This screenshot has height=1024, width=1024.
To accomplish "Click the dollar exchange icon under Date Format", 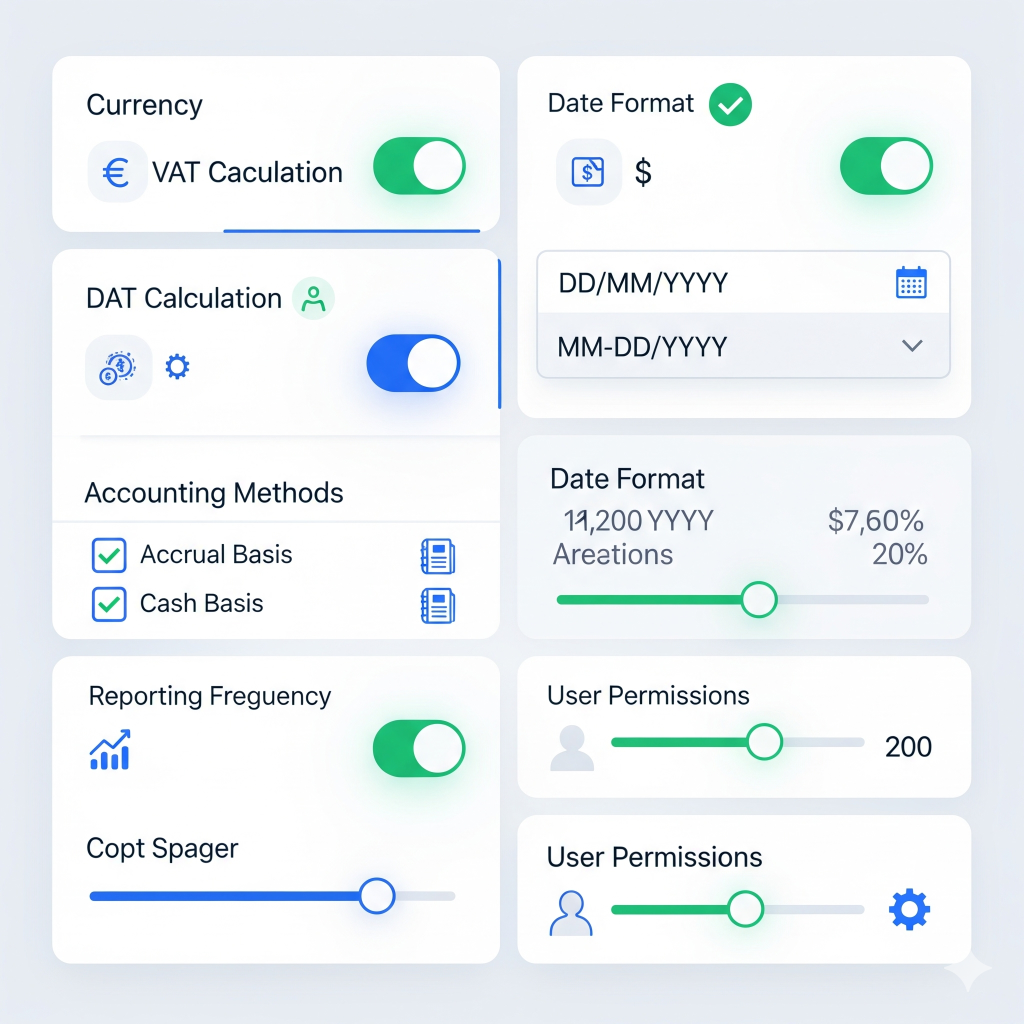I will tap(588, 172).
